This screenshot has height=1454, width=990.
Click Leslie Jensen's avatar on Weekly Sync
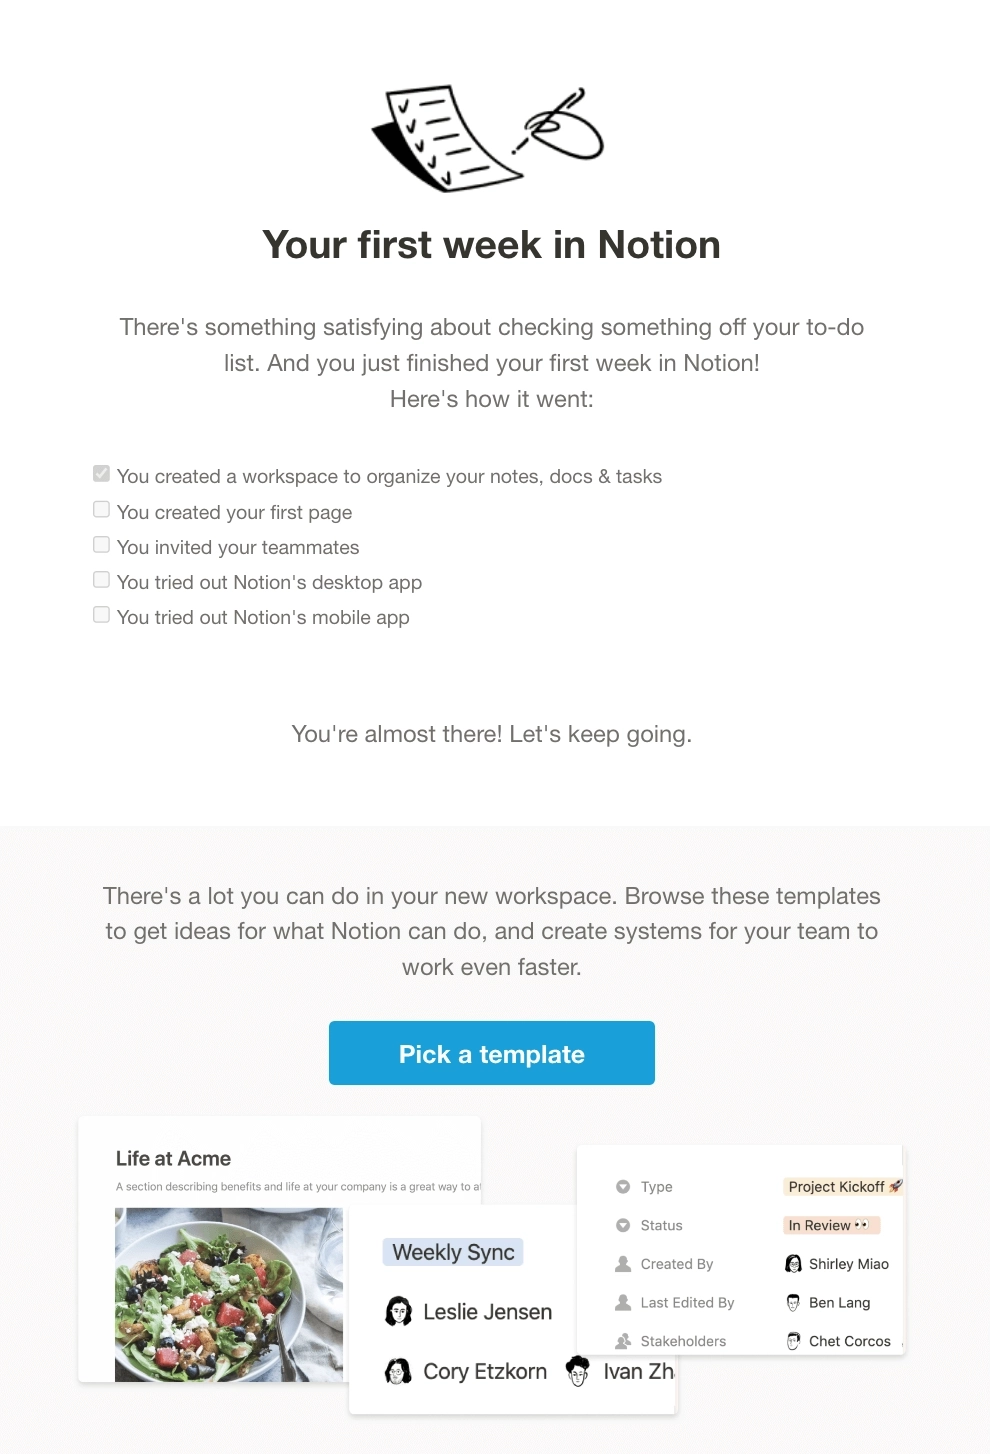(399, 1310)
